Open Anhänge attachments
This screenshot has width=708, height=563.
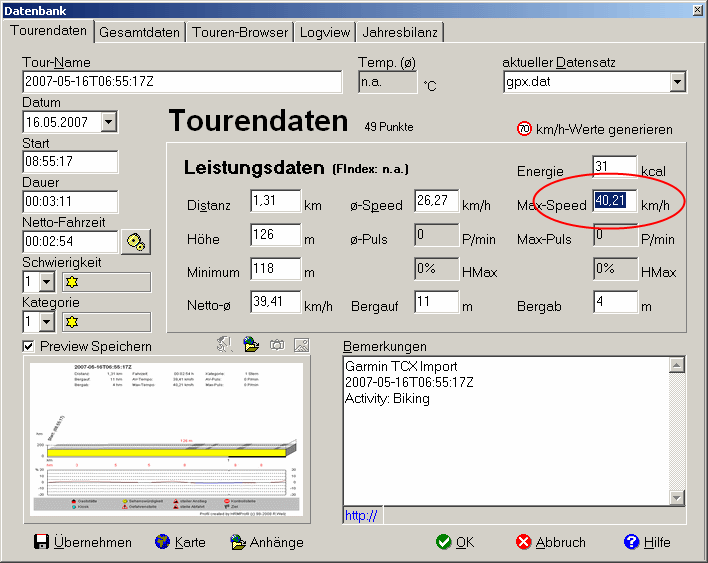pyautogui.click(x=266, y=542)
